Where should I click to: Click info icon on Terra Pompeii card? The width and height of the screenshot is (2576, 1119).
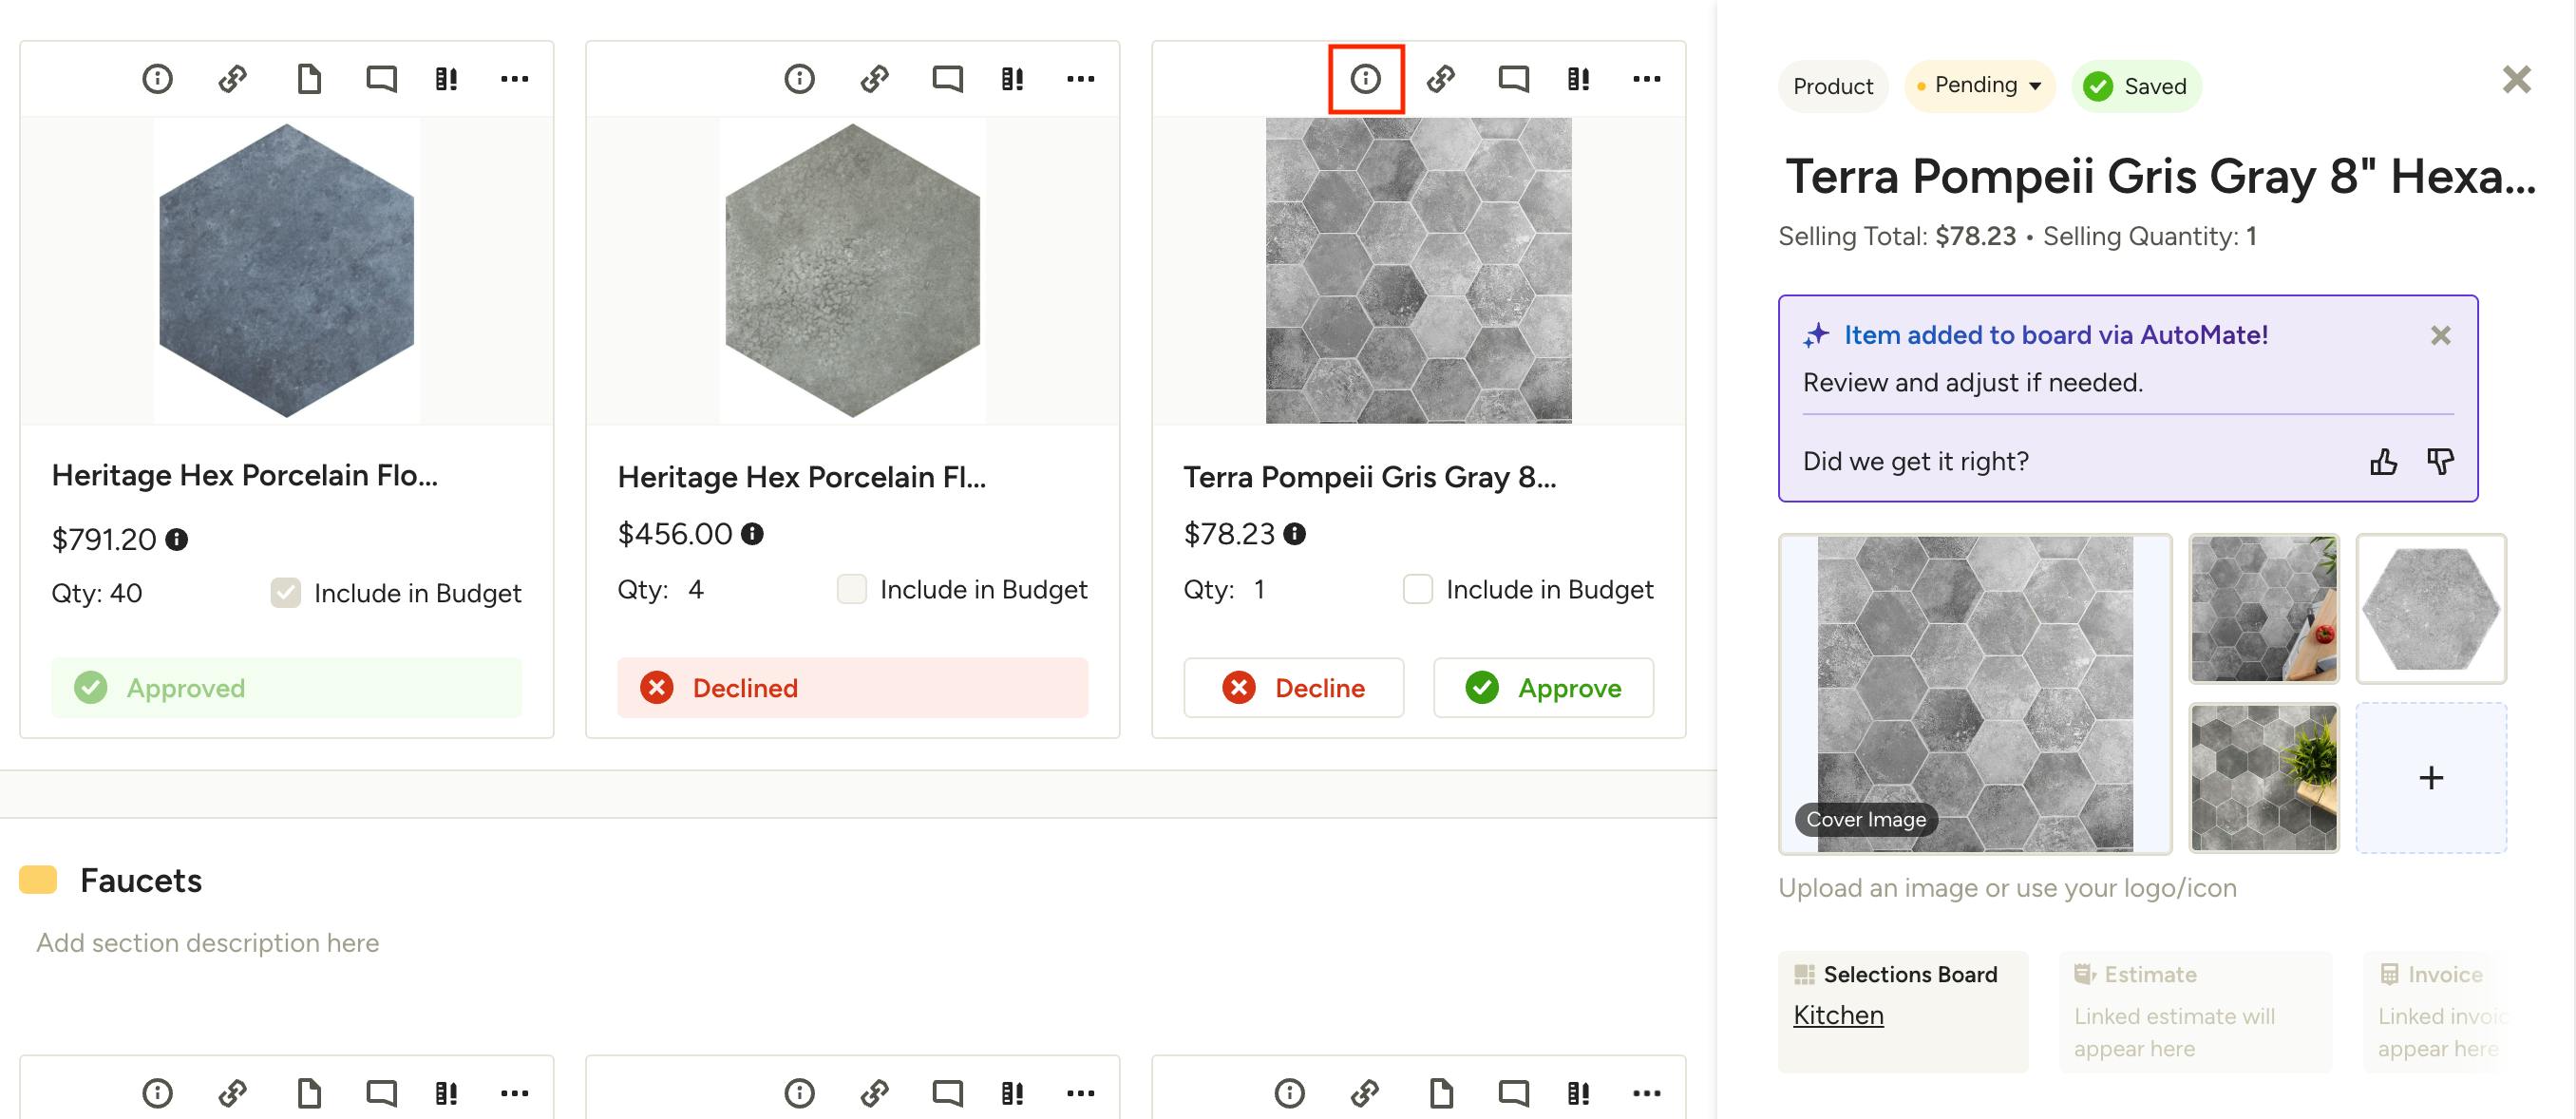click(x=1365, y=78)
